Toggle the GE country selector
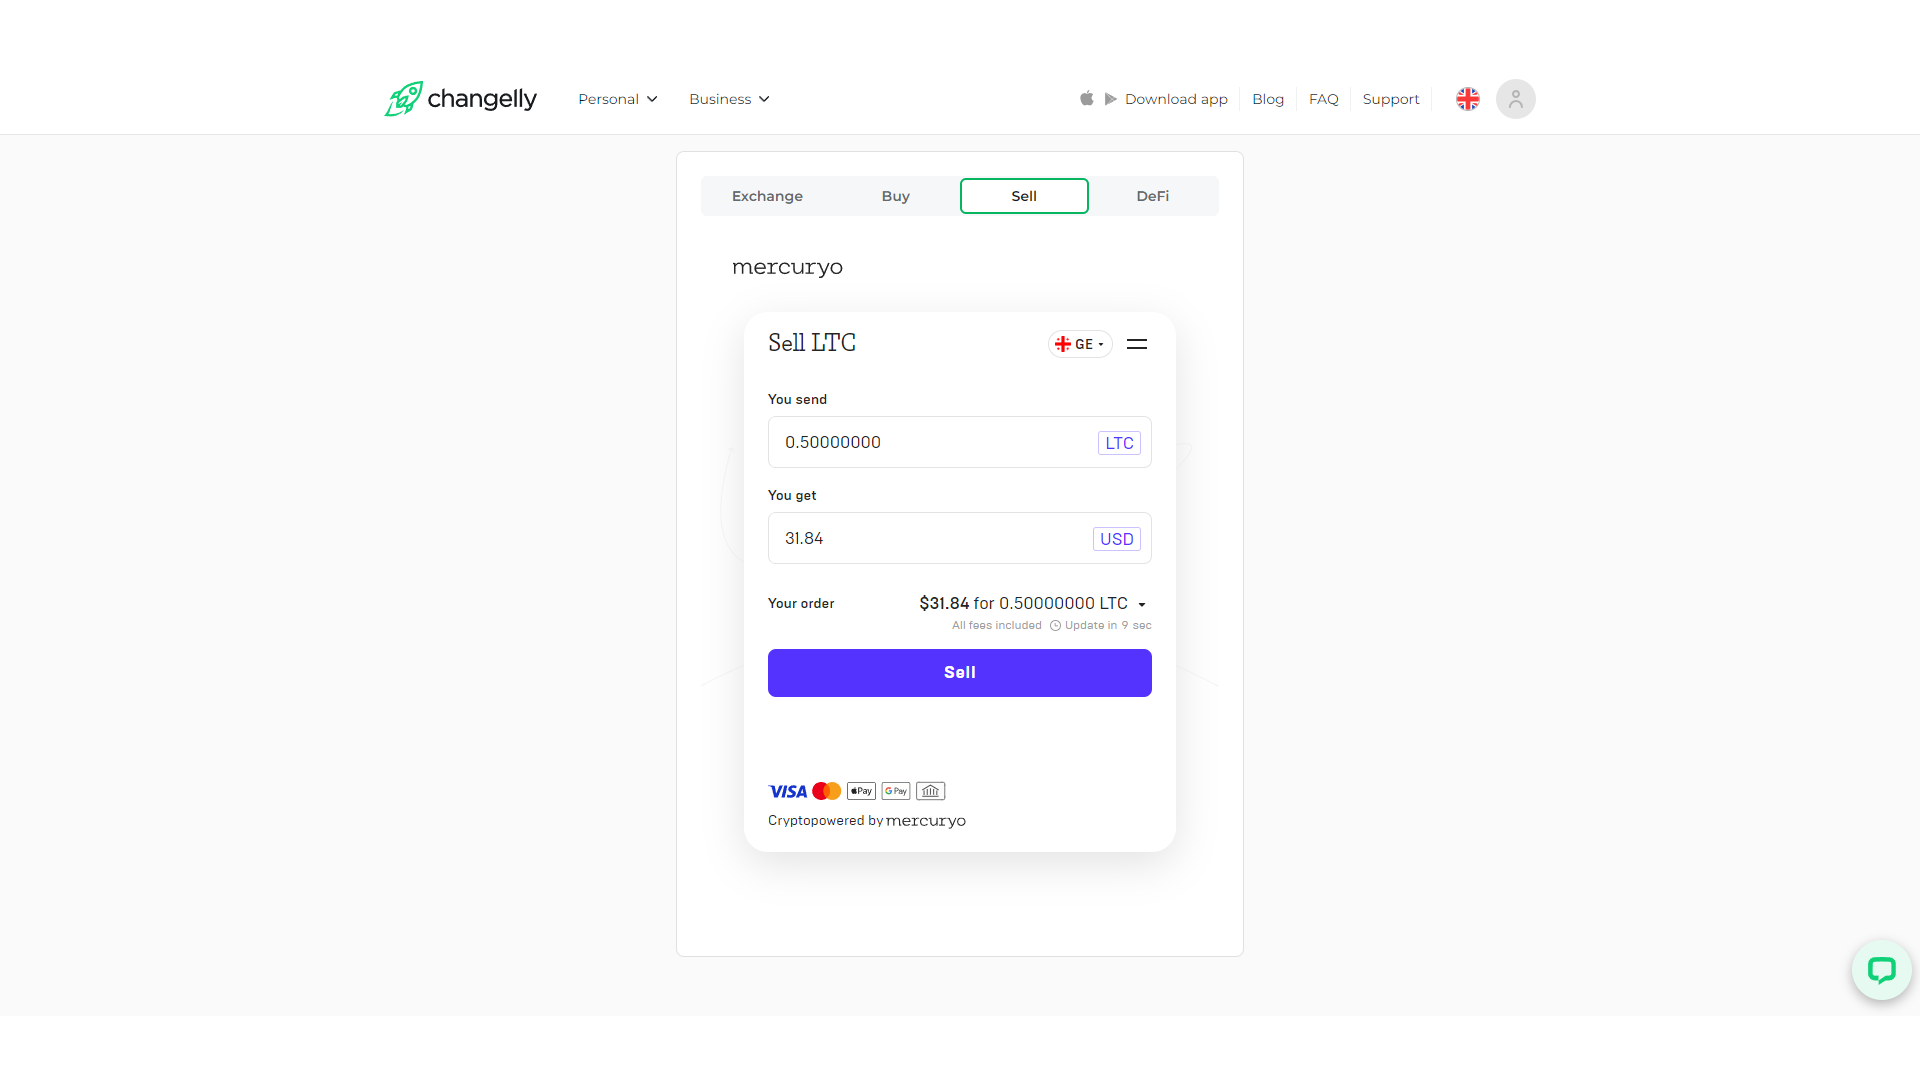 (x=1077, y=344)
